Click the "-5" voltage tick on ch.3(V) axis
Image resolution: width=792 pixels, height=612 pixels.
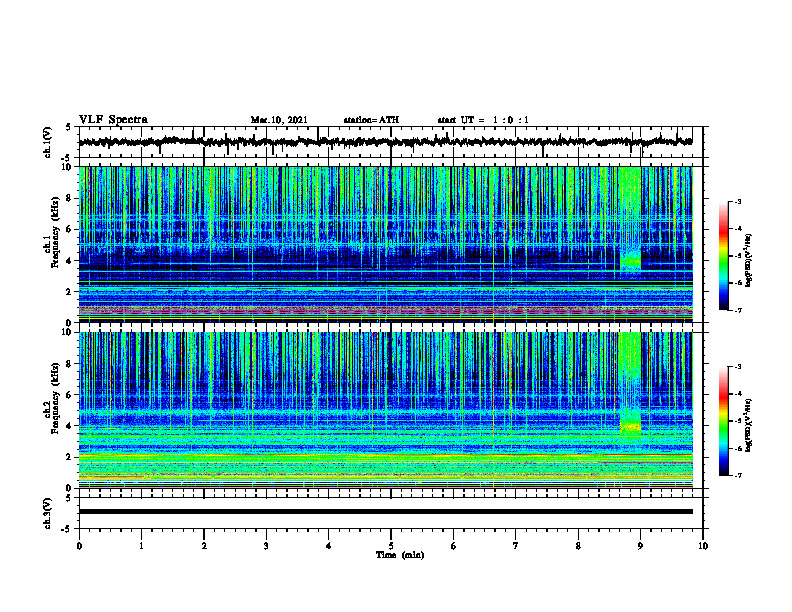67,529
